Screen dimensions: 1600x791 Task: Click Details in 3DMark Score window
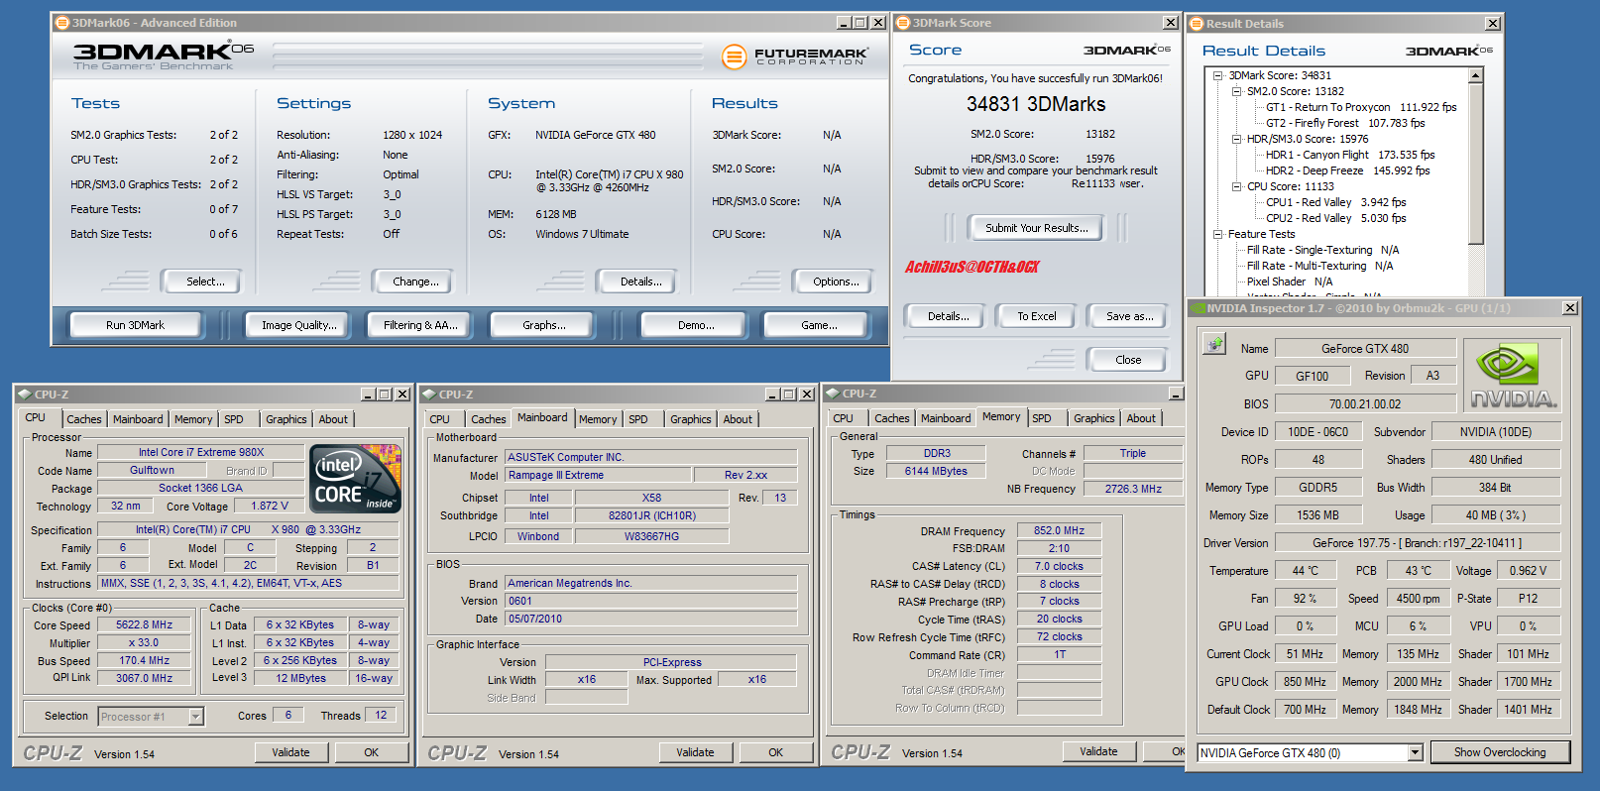tap(947, 316)
